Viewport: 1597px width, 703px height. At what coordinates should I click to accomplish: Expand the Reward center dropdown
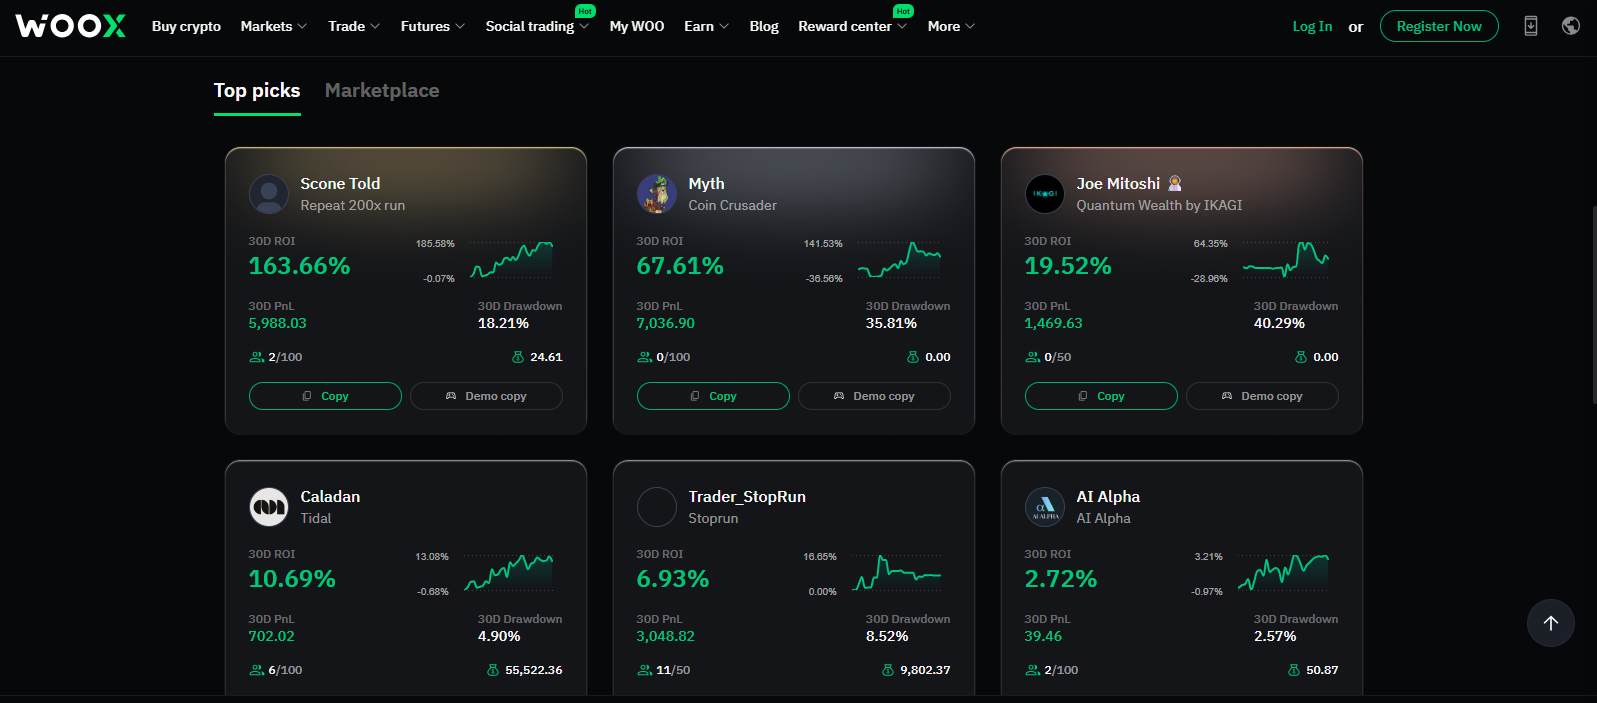852,26
